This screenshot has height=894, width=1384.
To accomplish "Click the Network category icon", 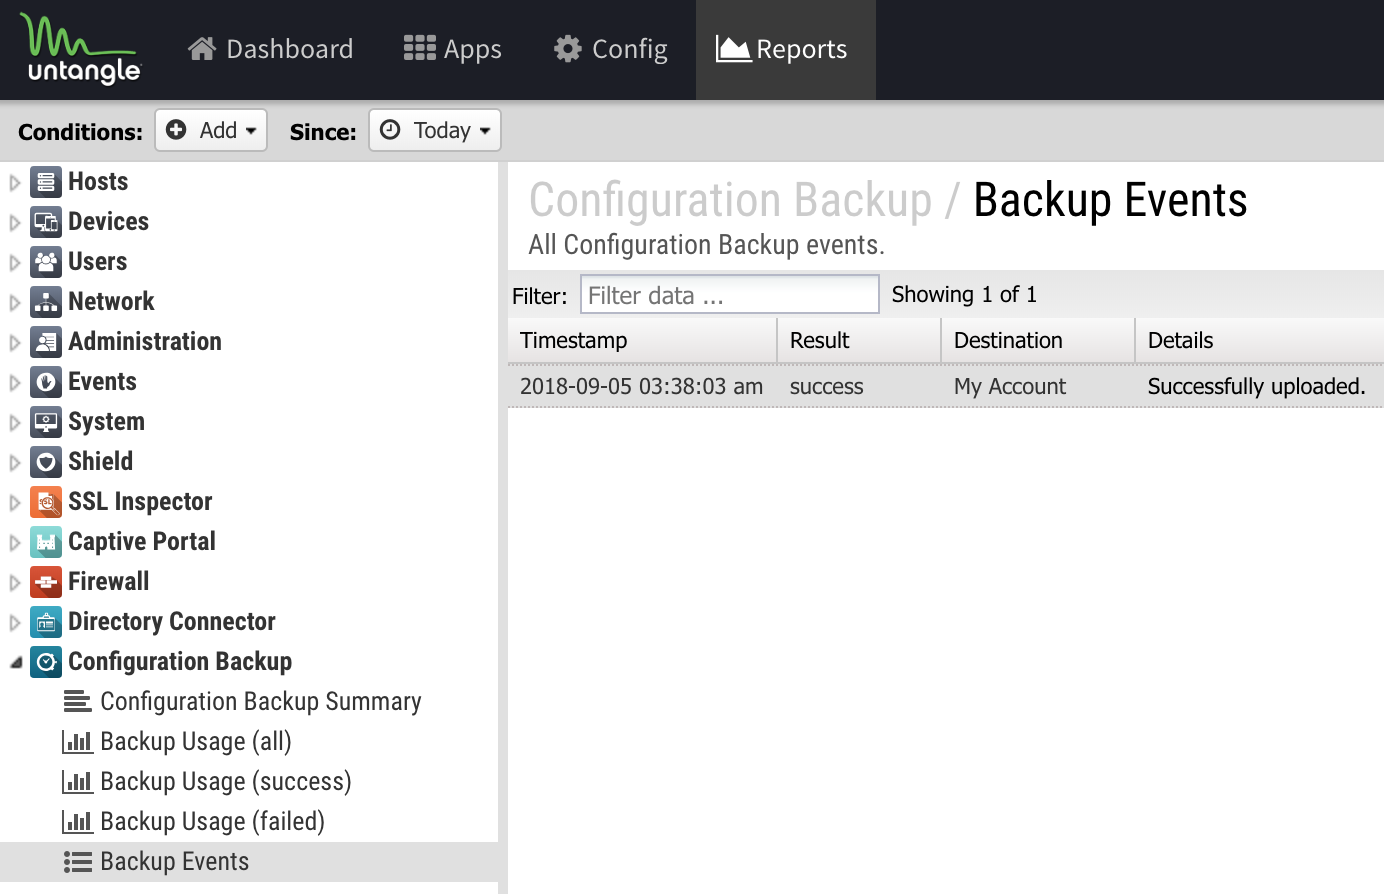I will [46, 302].
